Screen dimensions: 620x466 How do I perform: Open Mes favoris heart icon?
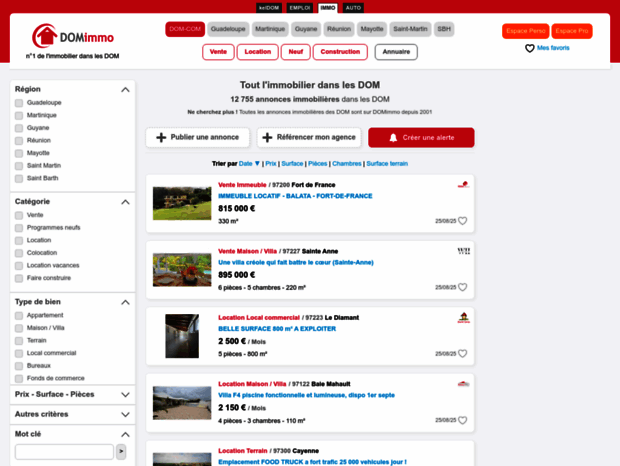pos(530,48)
